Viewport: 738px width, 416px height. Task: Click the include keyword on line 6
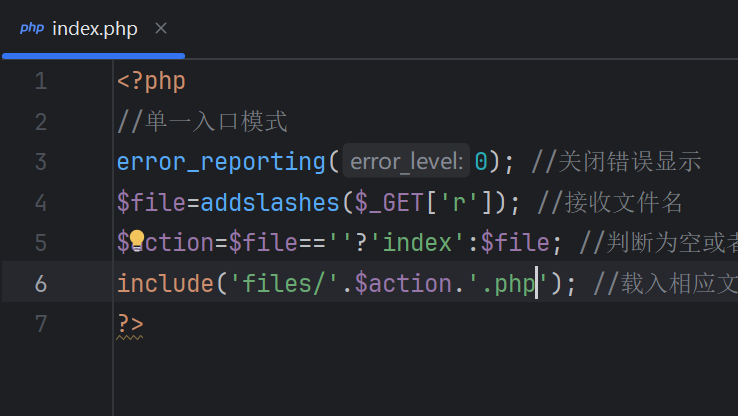[x=165, y=283]
